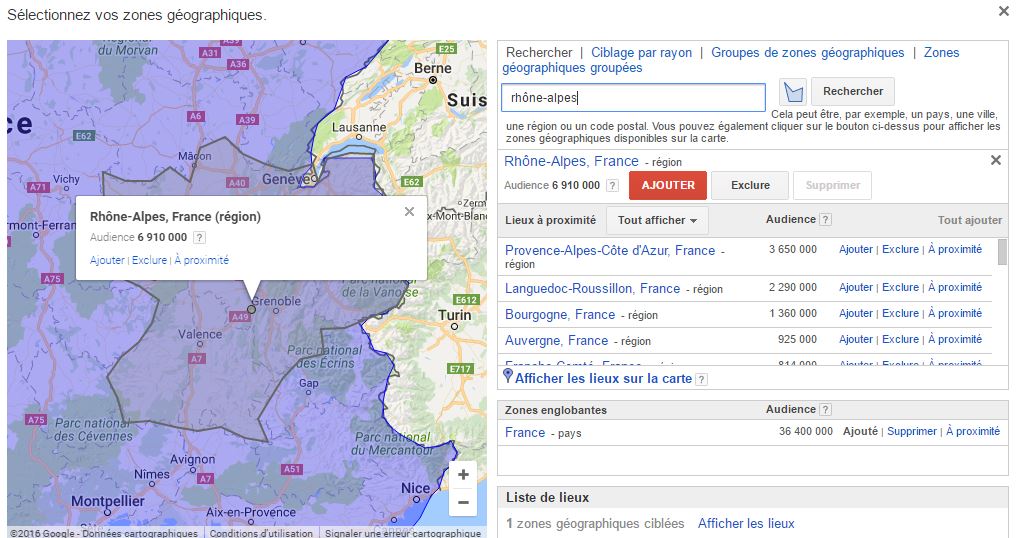Image resolution: width=1031 pixels, height=538 pixels.
Task: Exclude Languedoc-Roussillon region
Action: point(900,287)
